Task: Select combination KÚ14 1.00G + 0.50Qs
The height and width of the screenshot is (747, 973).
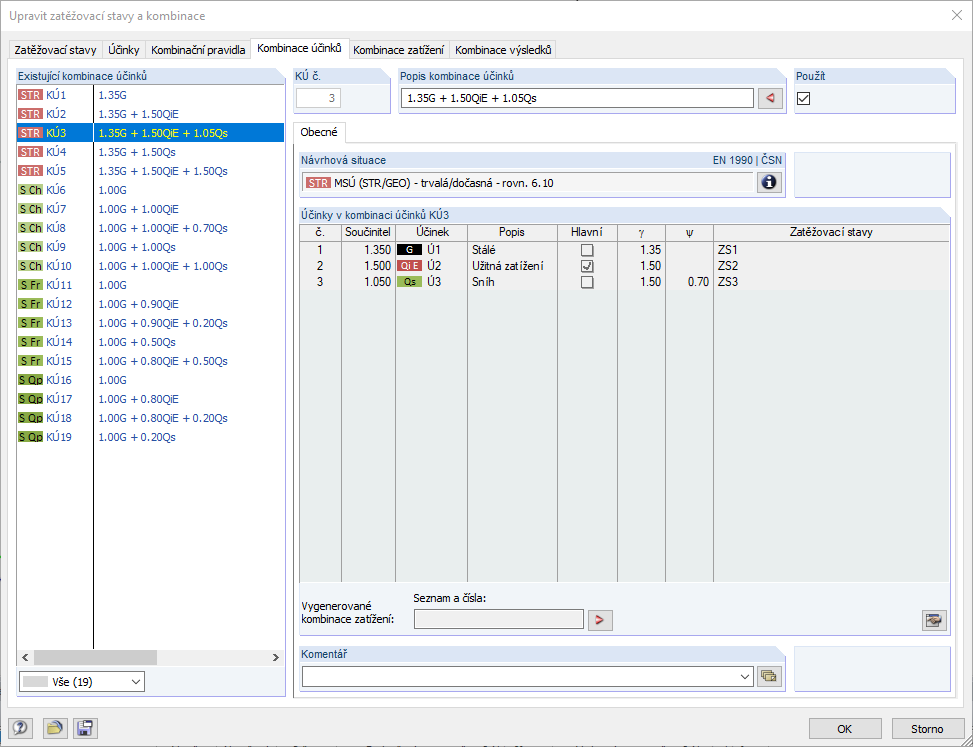Action: click(150, 342)
